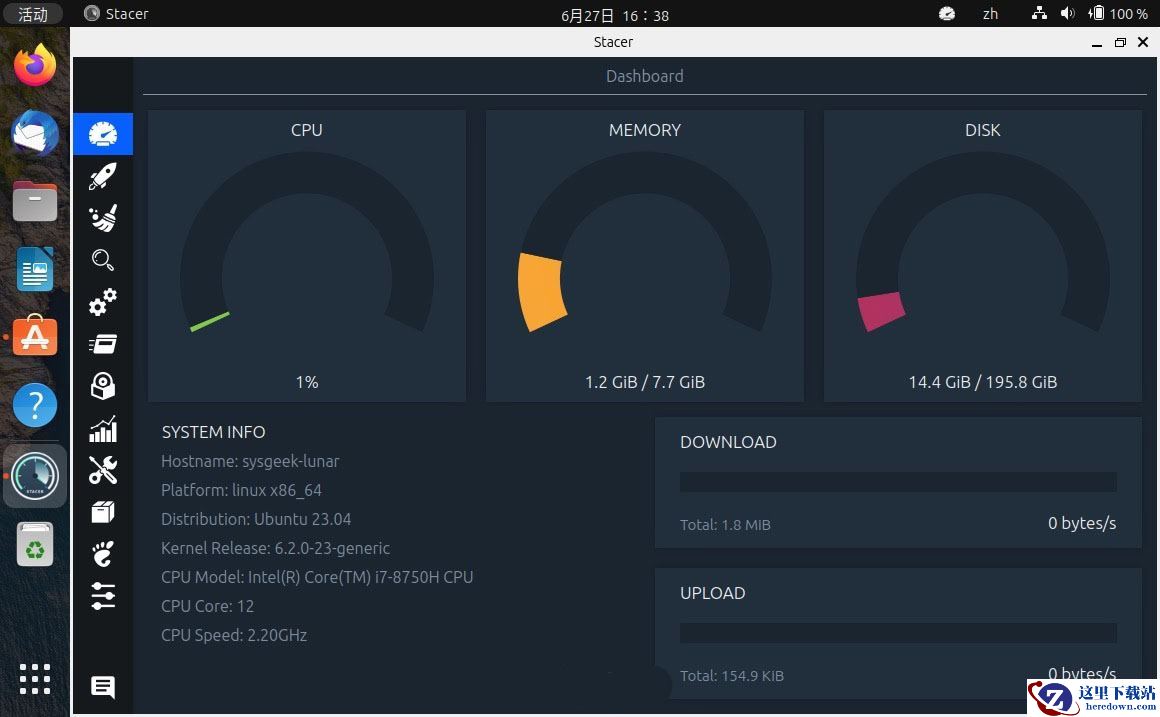The width and height of the screenshot is (1160, 717).
Task: Open the 活动 Activities overview
Action: coord(33,14)
